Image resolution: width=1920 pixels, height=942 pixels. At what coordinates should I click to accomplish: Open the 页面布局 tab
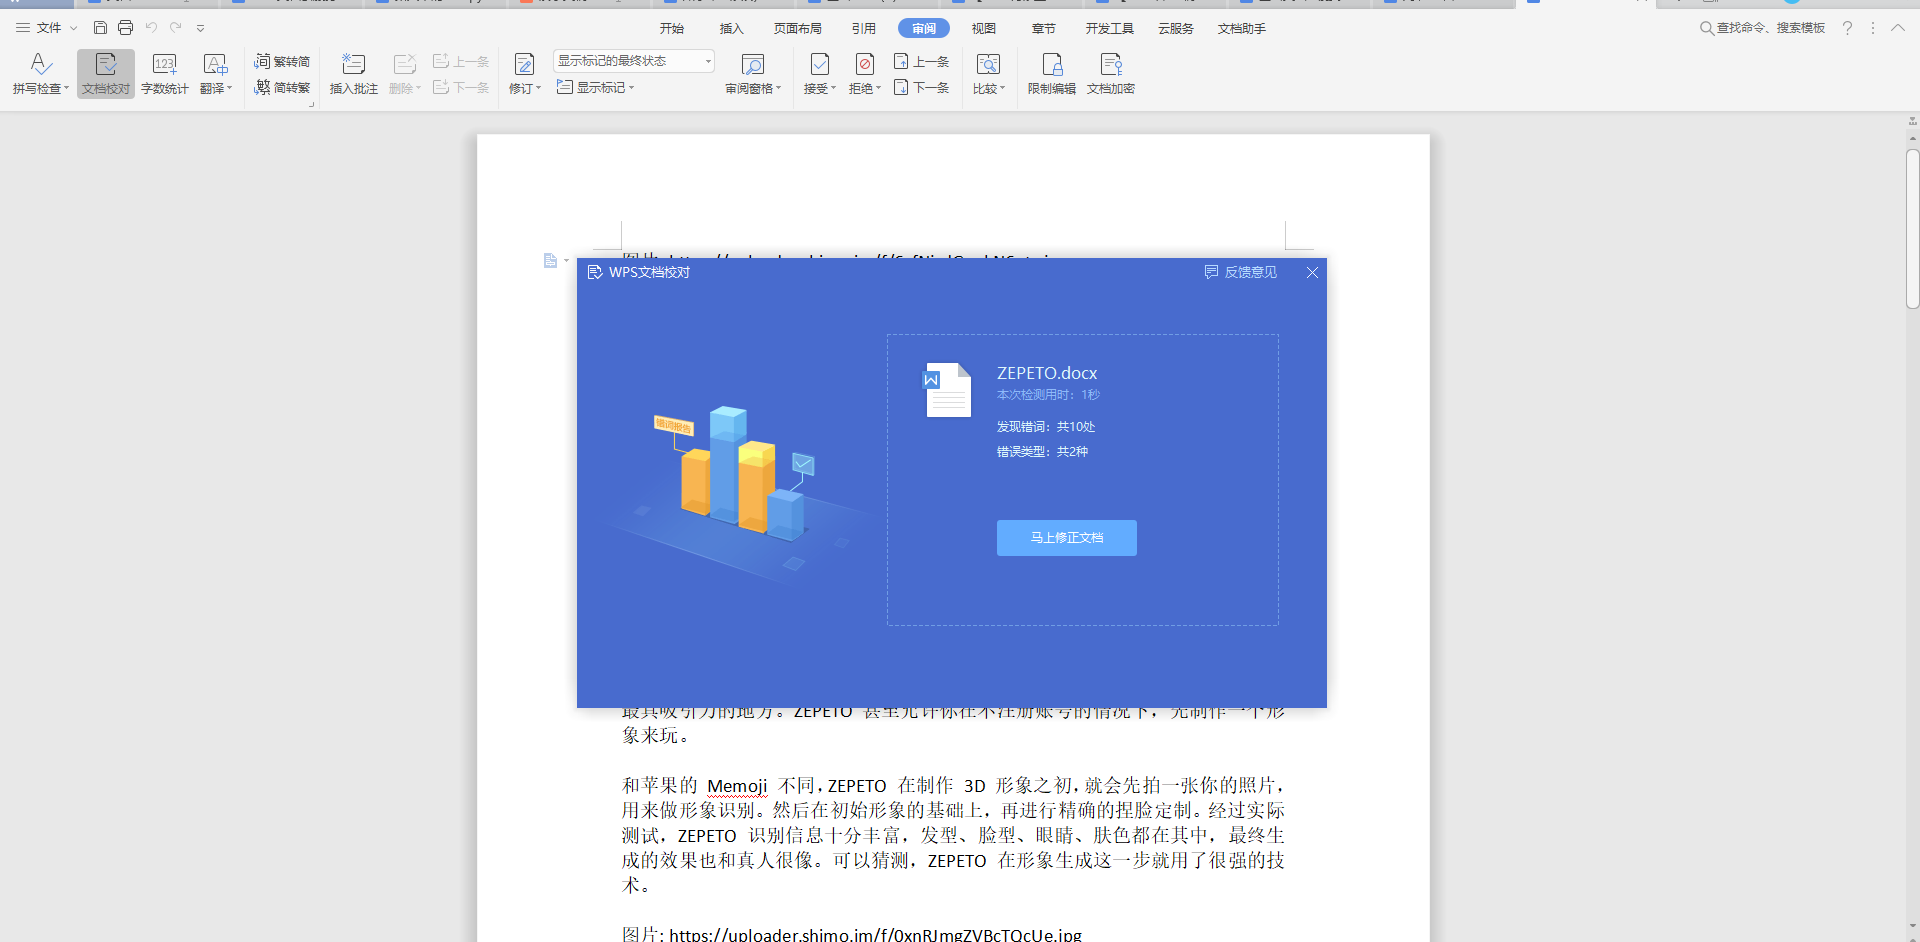click(x=798, y=28)
